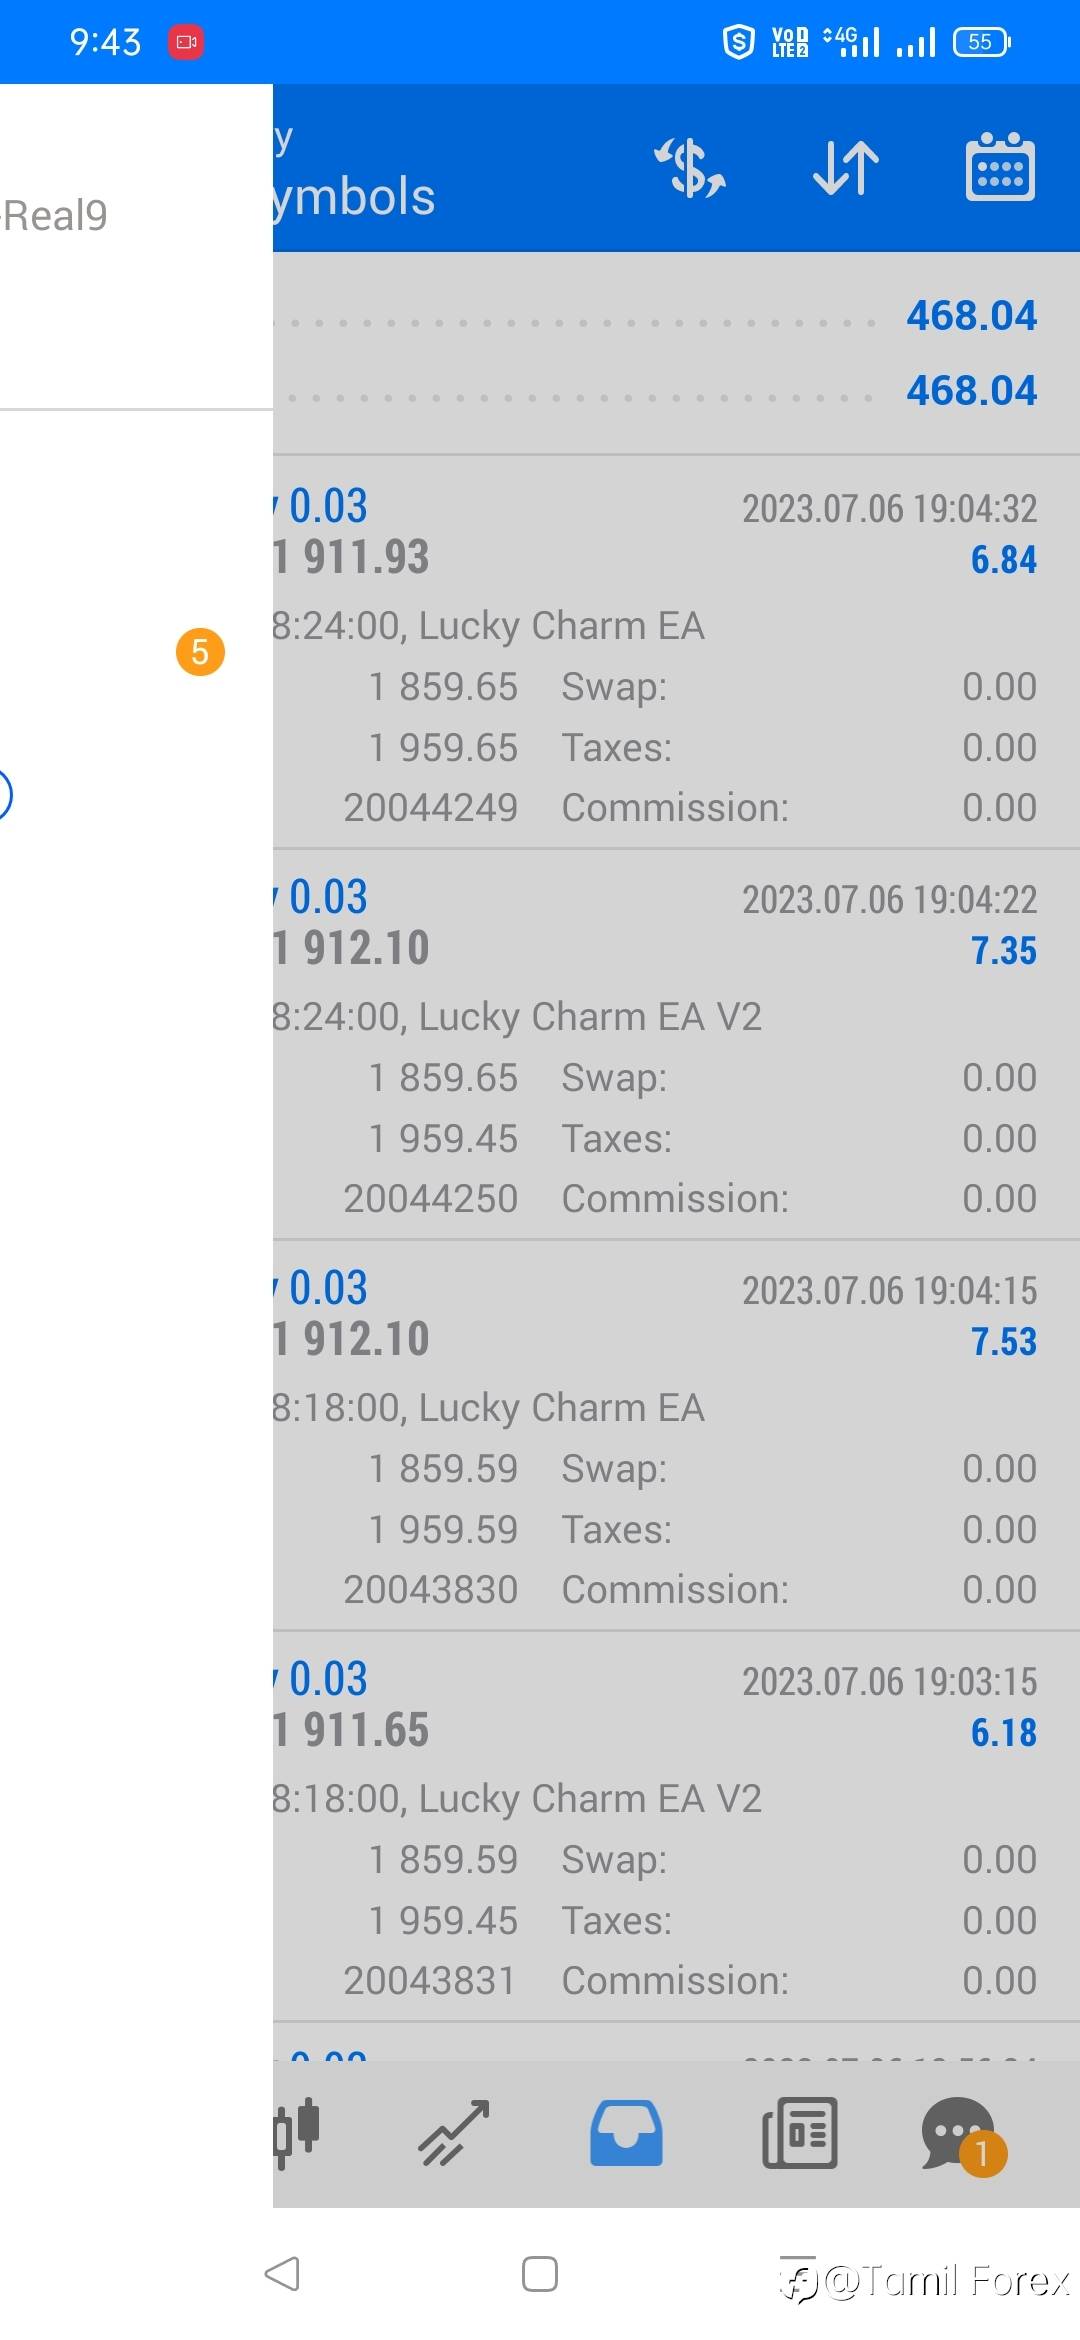1080x2340 pixels.
Task: Switch to the Quotes candlestick tab
Action: click(297, 2132)
